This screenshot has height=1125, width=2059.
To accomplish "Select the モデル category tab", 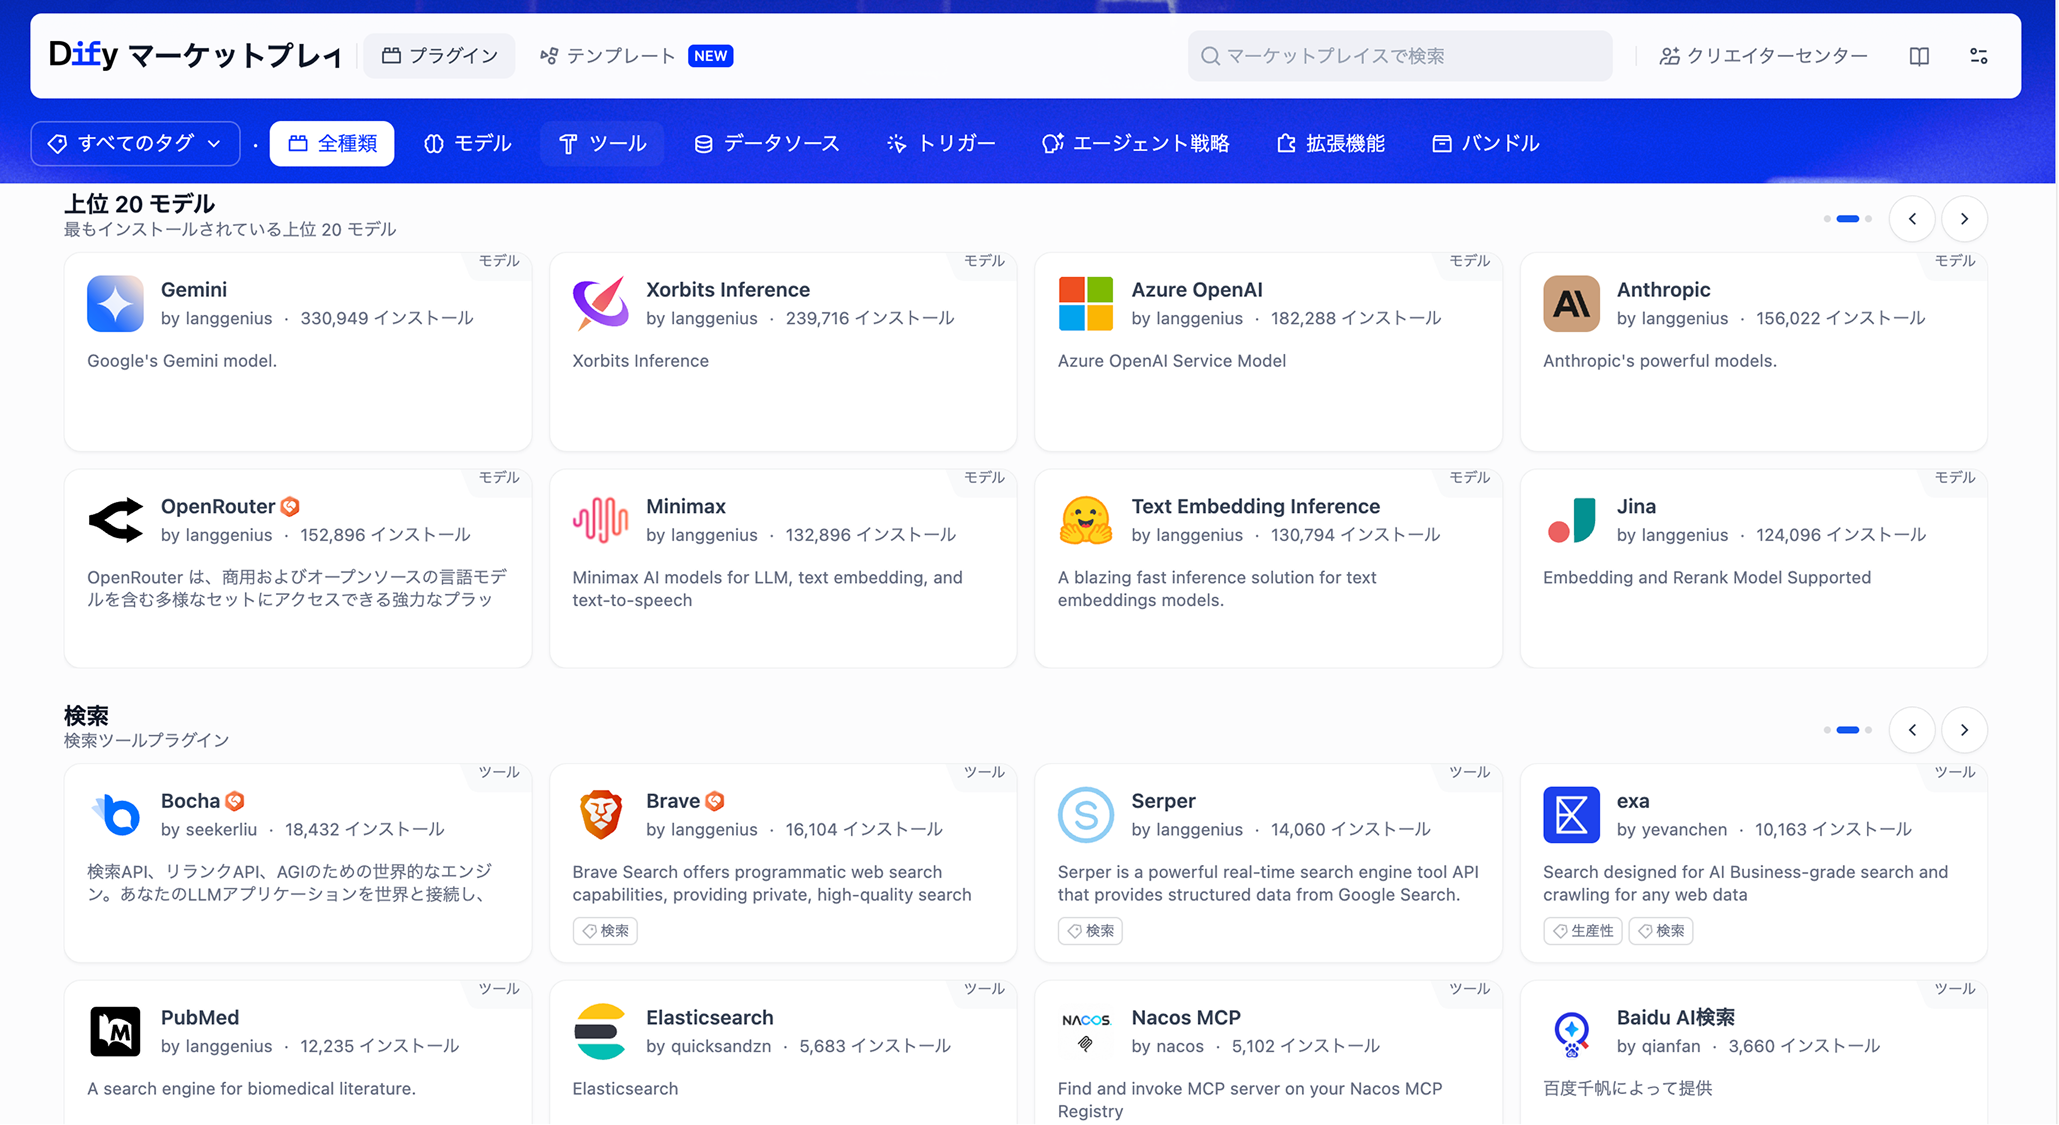I will 468,144.
